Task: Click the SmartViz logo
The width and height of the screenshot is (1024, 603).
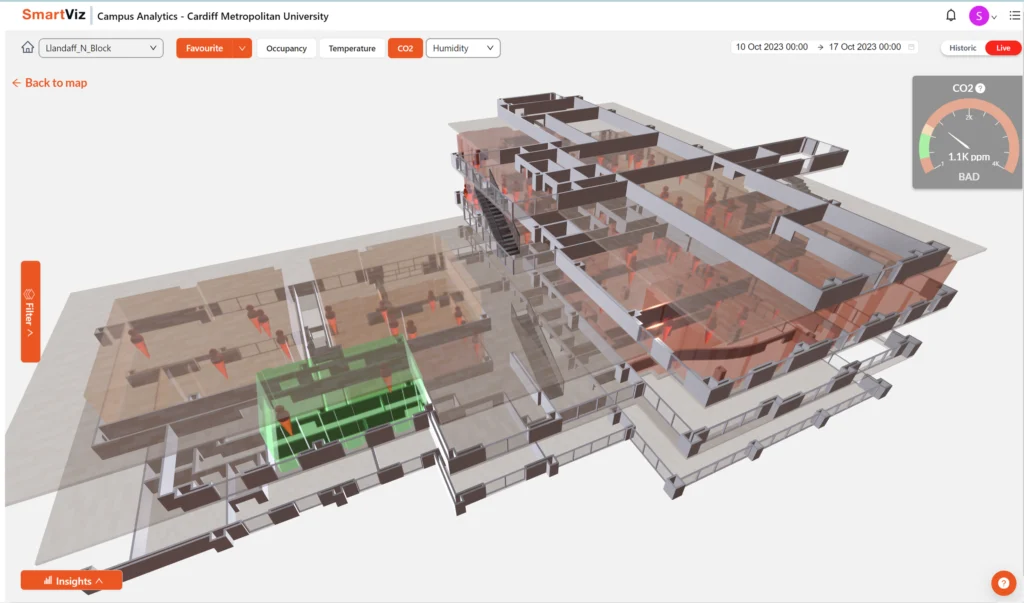Action: point(54,16)
